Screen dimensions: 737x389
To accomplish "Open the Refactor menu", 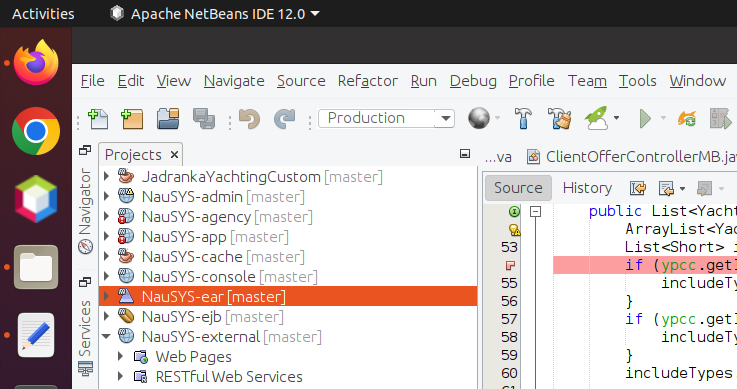I will coord(368,81).
